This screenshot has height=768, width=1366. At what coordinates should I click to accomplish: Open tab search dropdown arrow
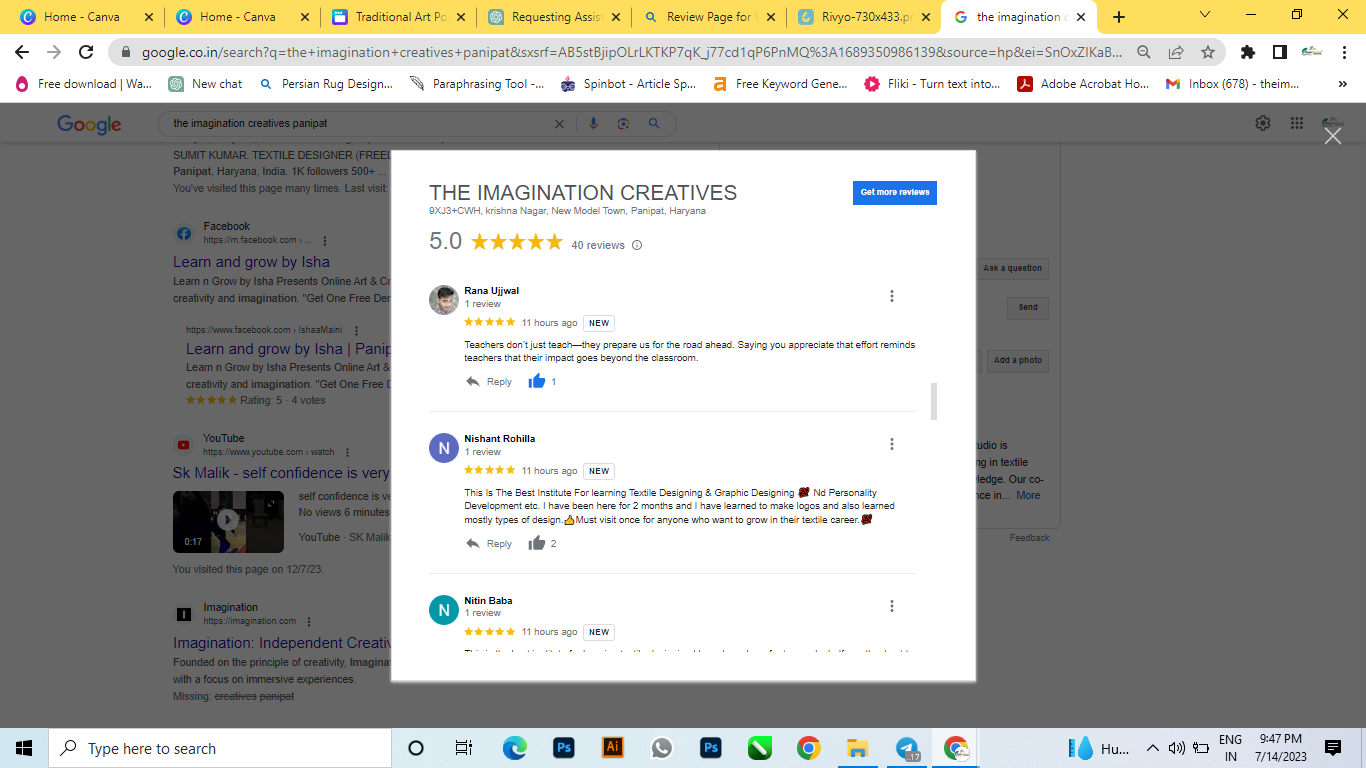(1204, 15)
